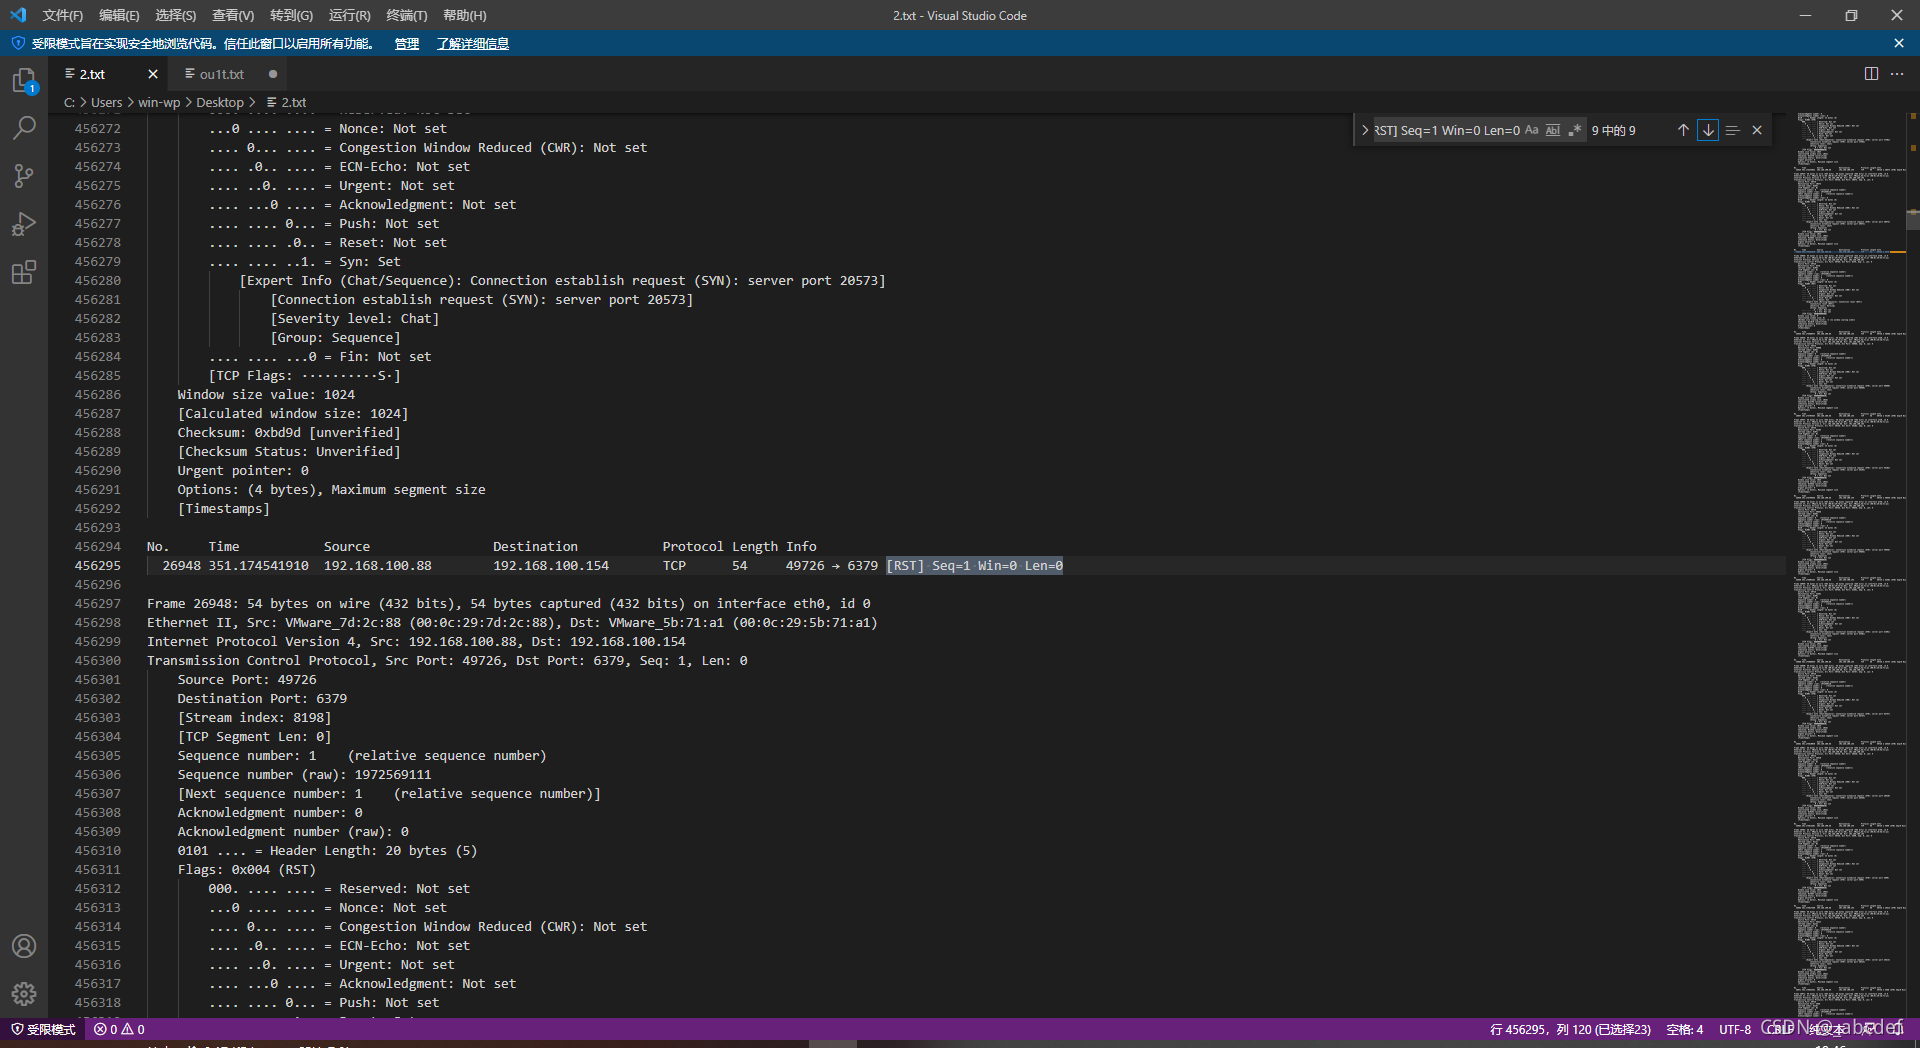Screen dimensions: 1920x1048
Task: Click the Desktop breadcrumb segment
Action: [220, 102]
